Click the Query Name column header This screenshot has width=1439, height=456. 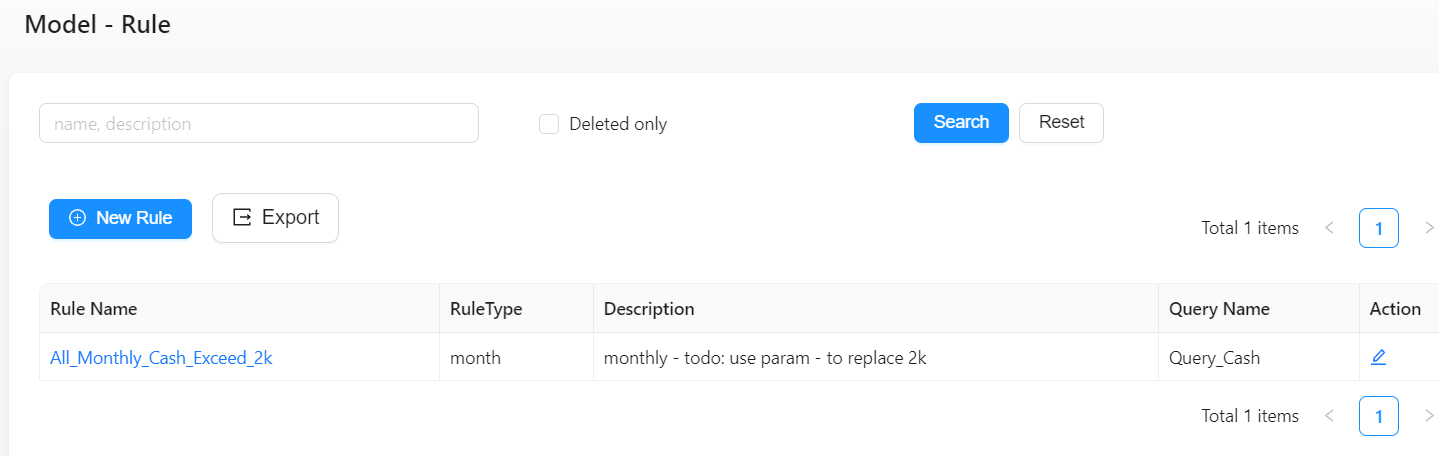(x=1219, y=309)
